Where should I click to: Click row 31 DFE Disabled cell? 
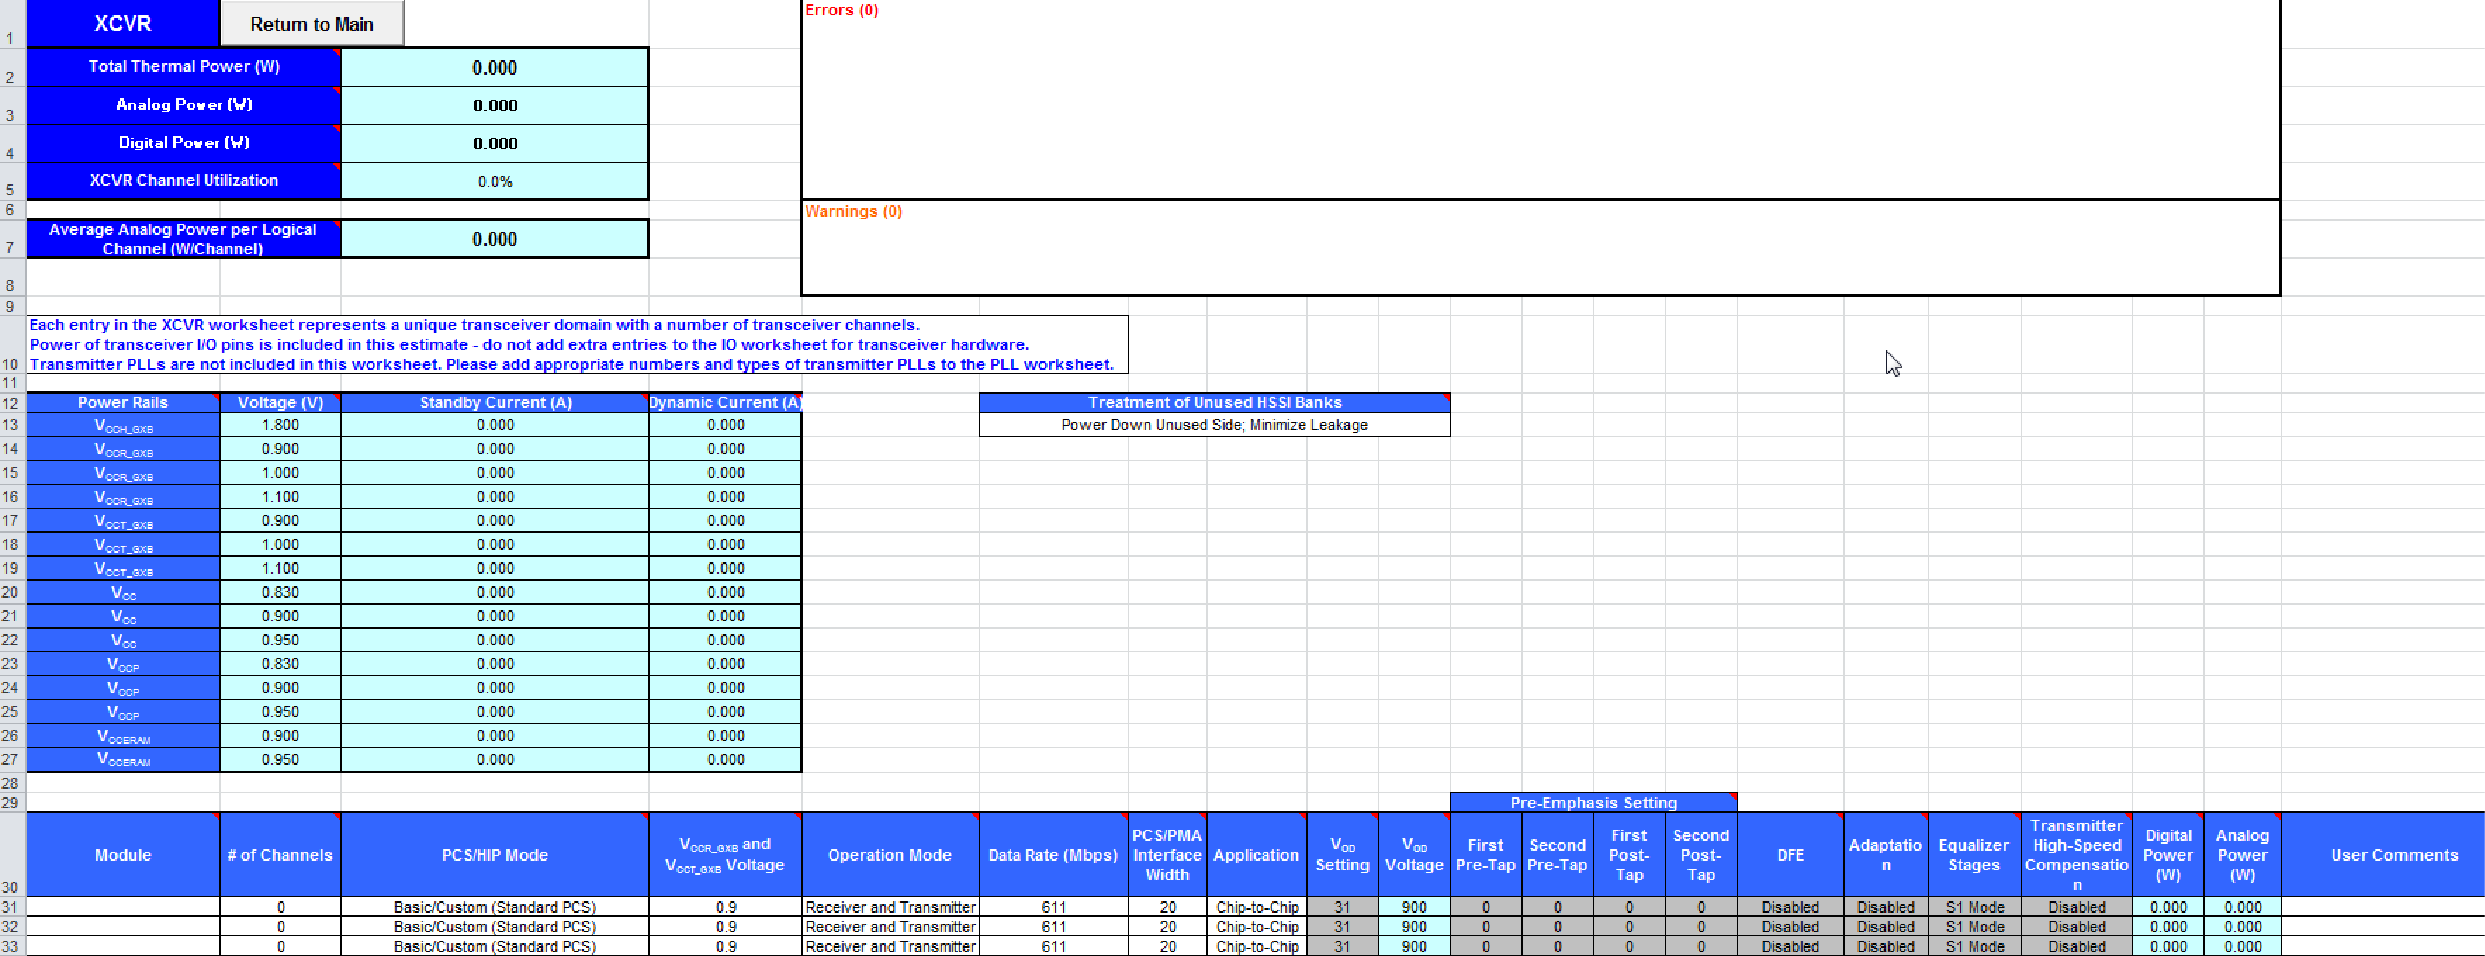(1790, 907)
